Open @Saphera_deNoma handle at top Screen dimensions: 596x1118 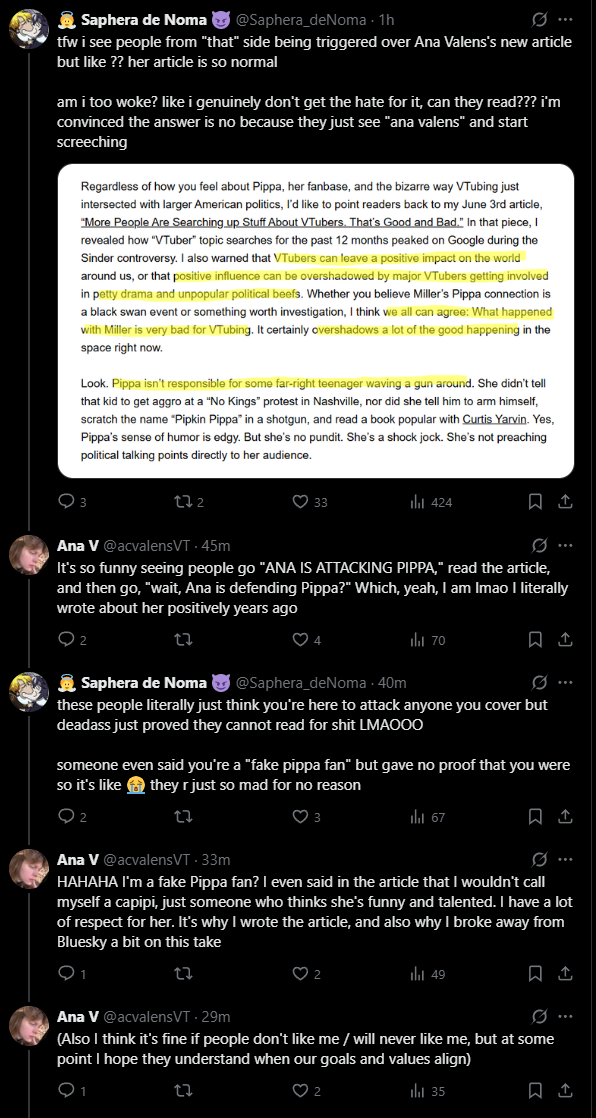tap(301, 20)
